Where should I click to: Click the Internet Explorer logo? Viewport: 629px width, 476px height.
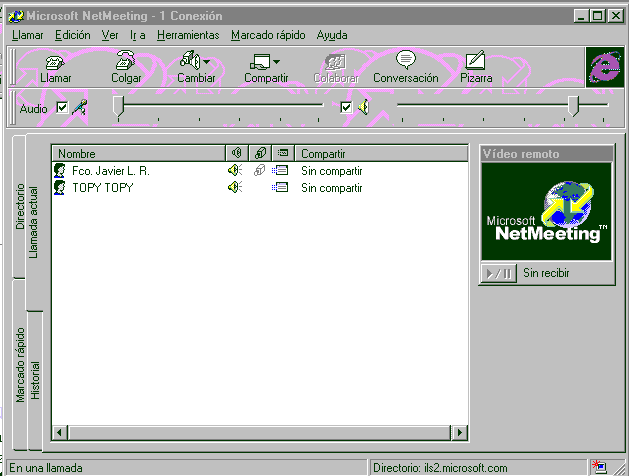click(x=605, y=67)
